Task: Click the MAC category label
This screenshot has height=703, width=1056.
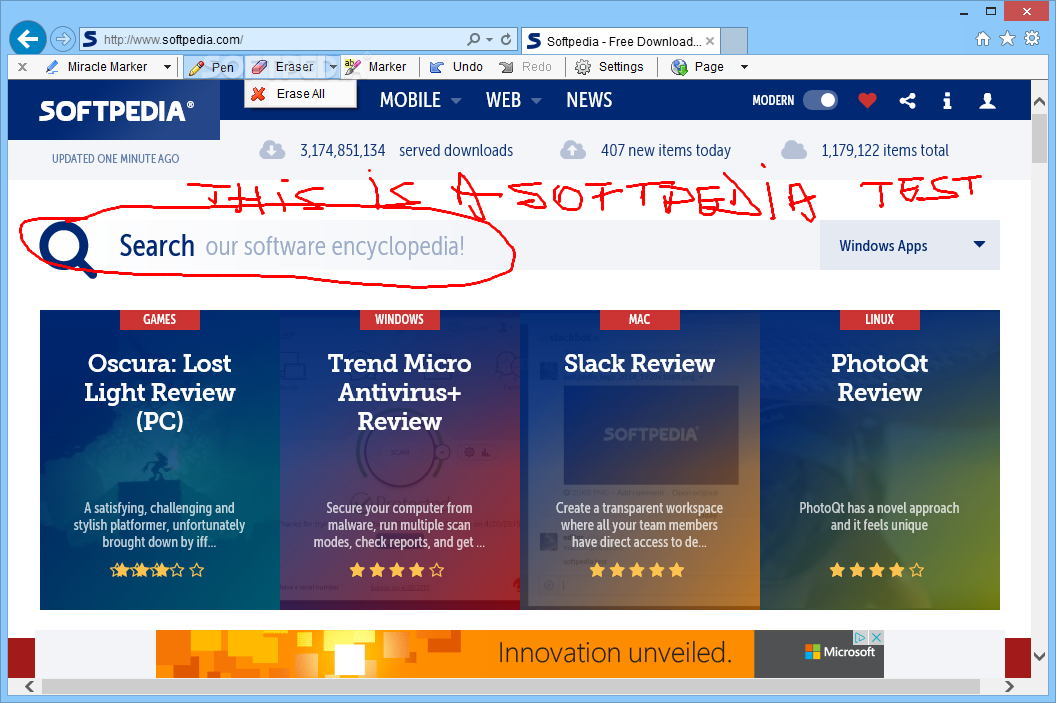Action: pos(639,319)
